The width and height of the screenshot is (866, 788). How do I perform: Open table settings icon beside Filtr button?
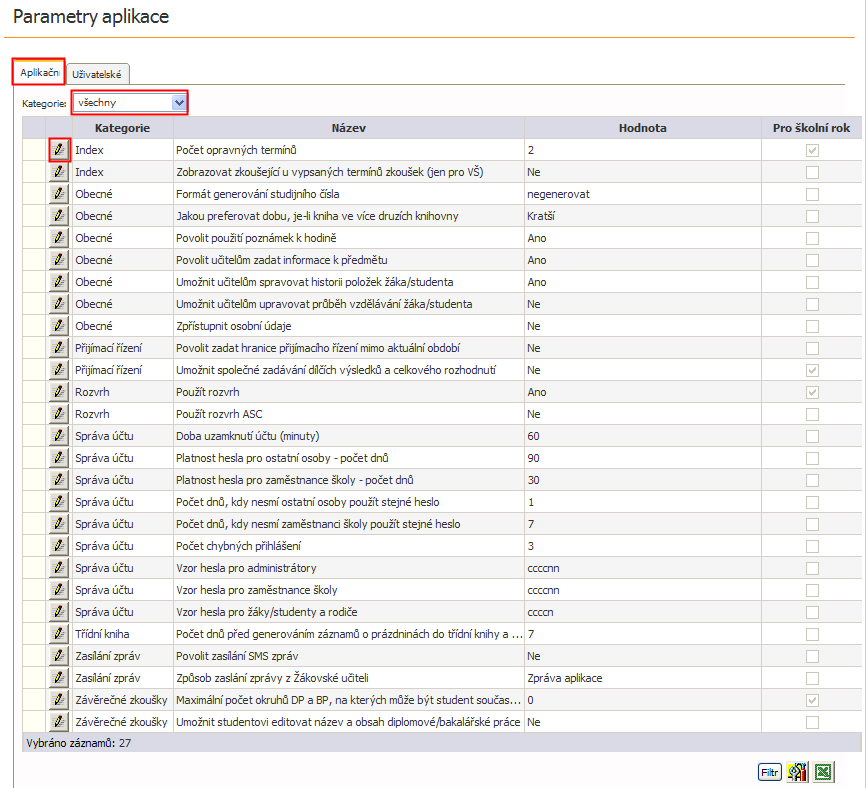798,771
